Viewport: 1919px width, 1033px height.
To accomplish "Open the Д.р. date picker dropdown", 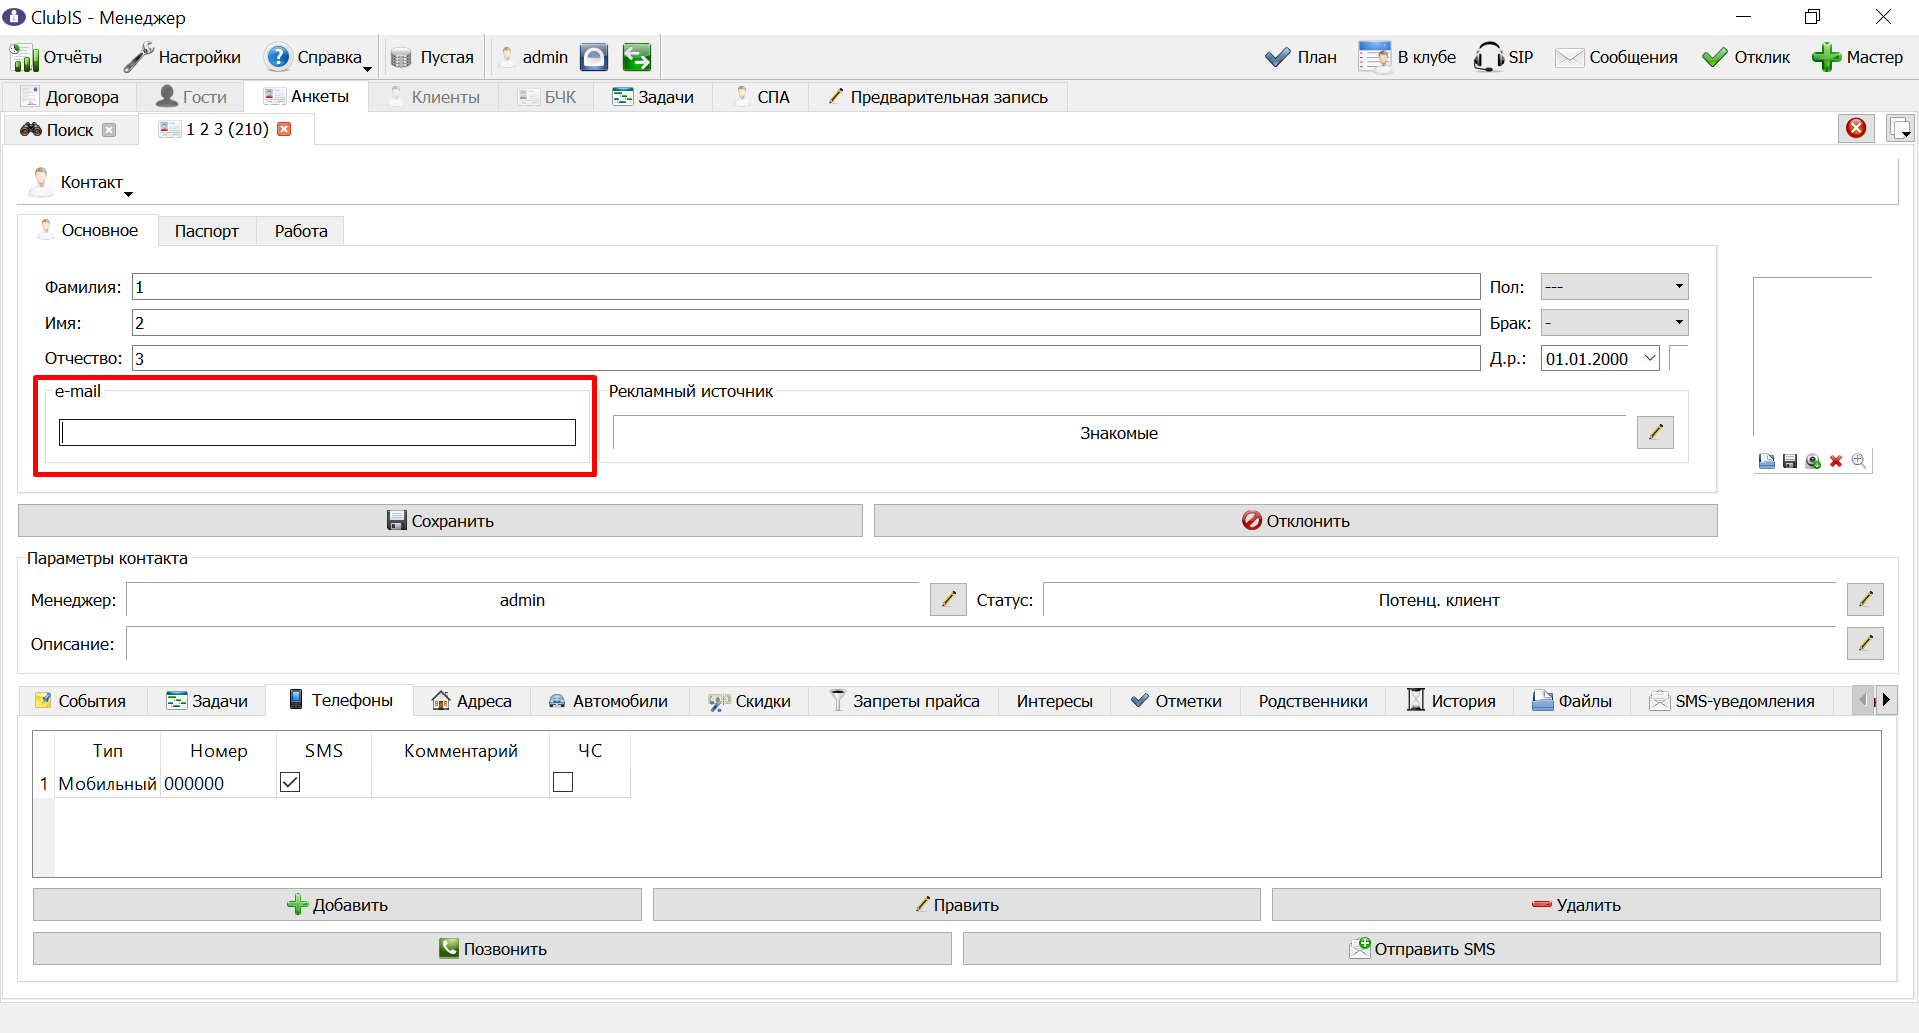I will (1650, 358).
